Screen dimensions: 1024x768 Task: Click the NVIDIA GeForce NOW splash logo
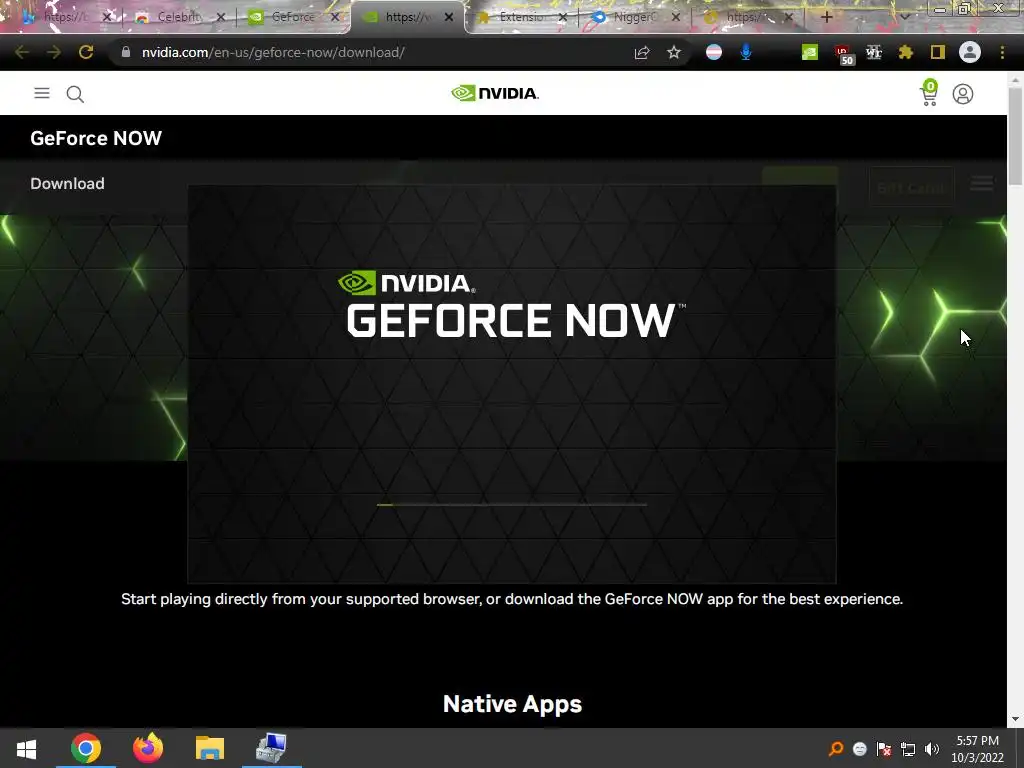512,304
